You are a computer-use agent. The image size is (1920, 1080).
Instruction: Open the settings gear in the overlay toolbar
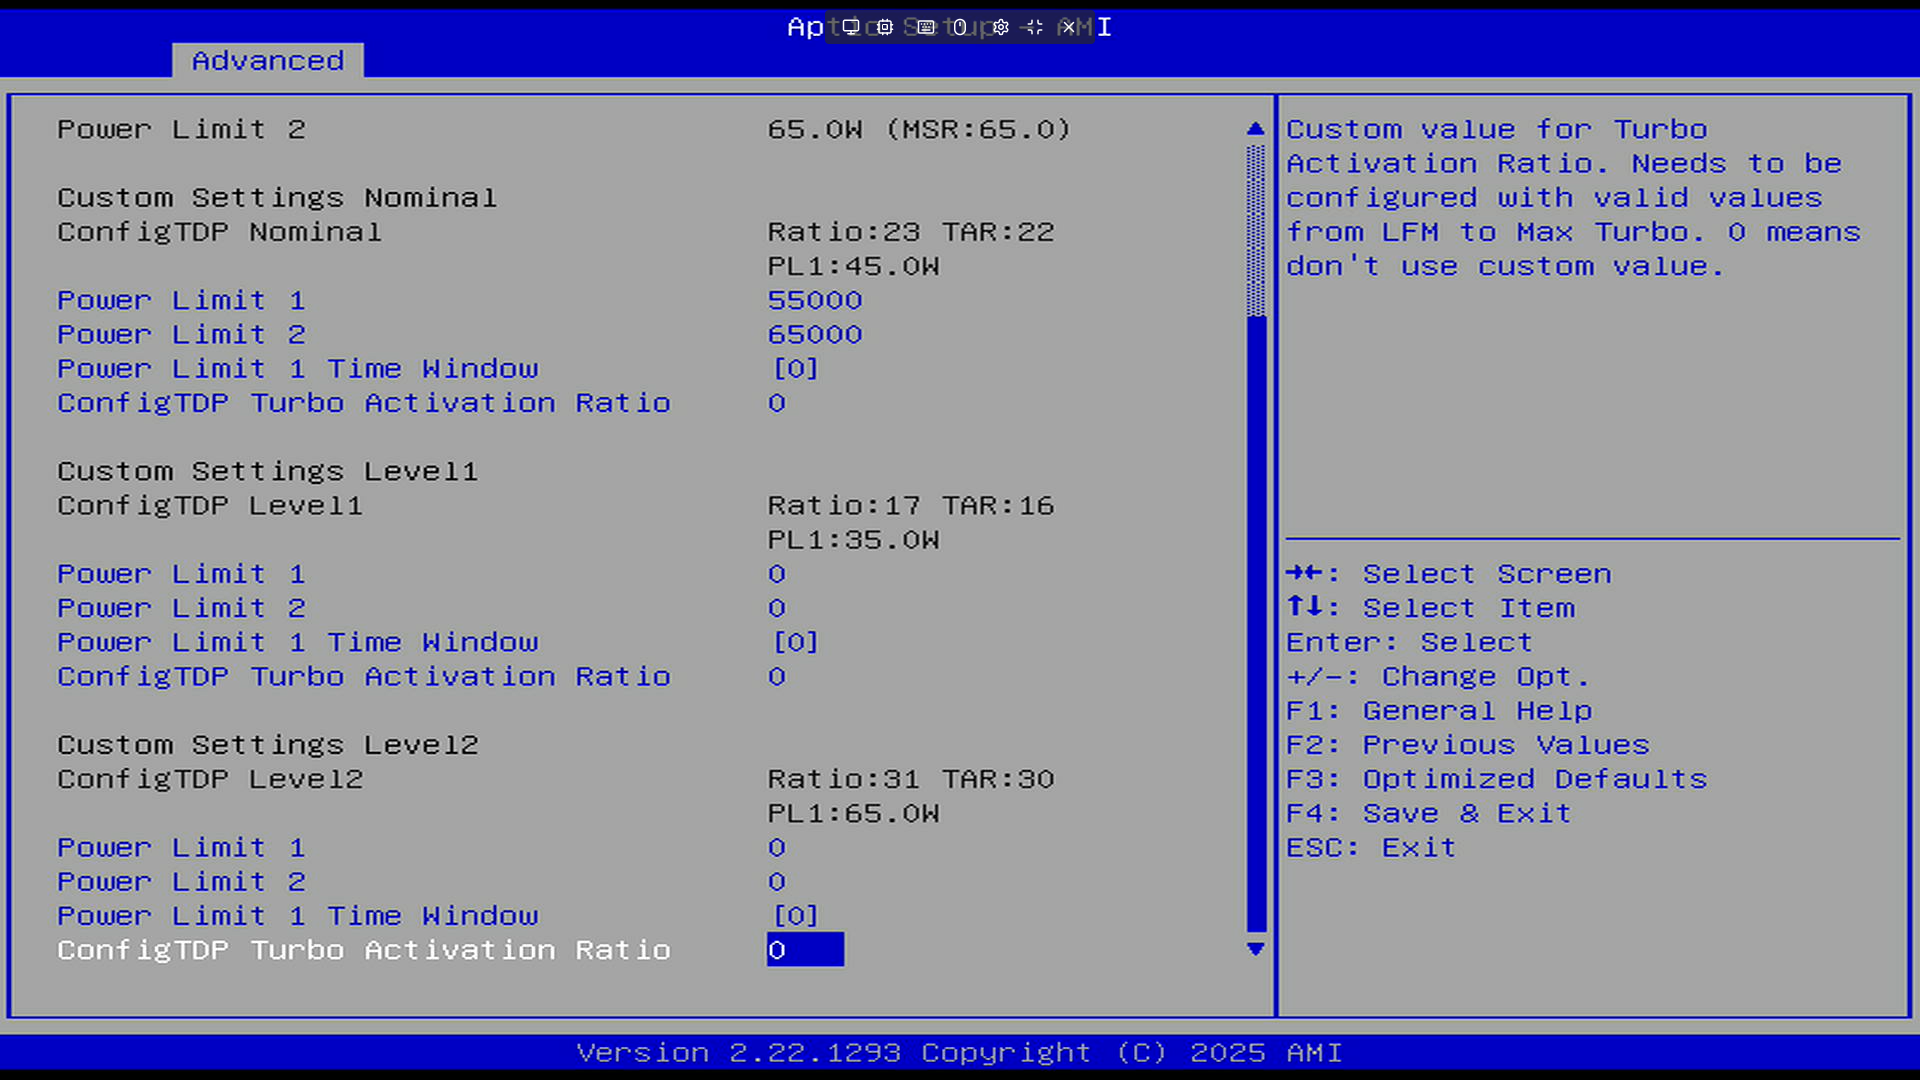coord(1001,27)
